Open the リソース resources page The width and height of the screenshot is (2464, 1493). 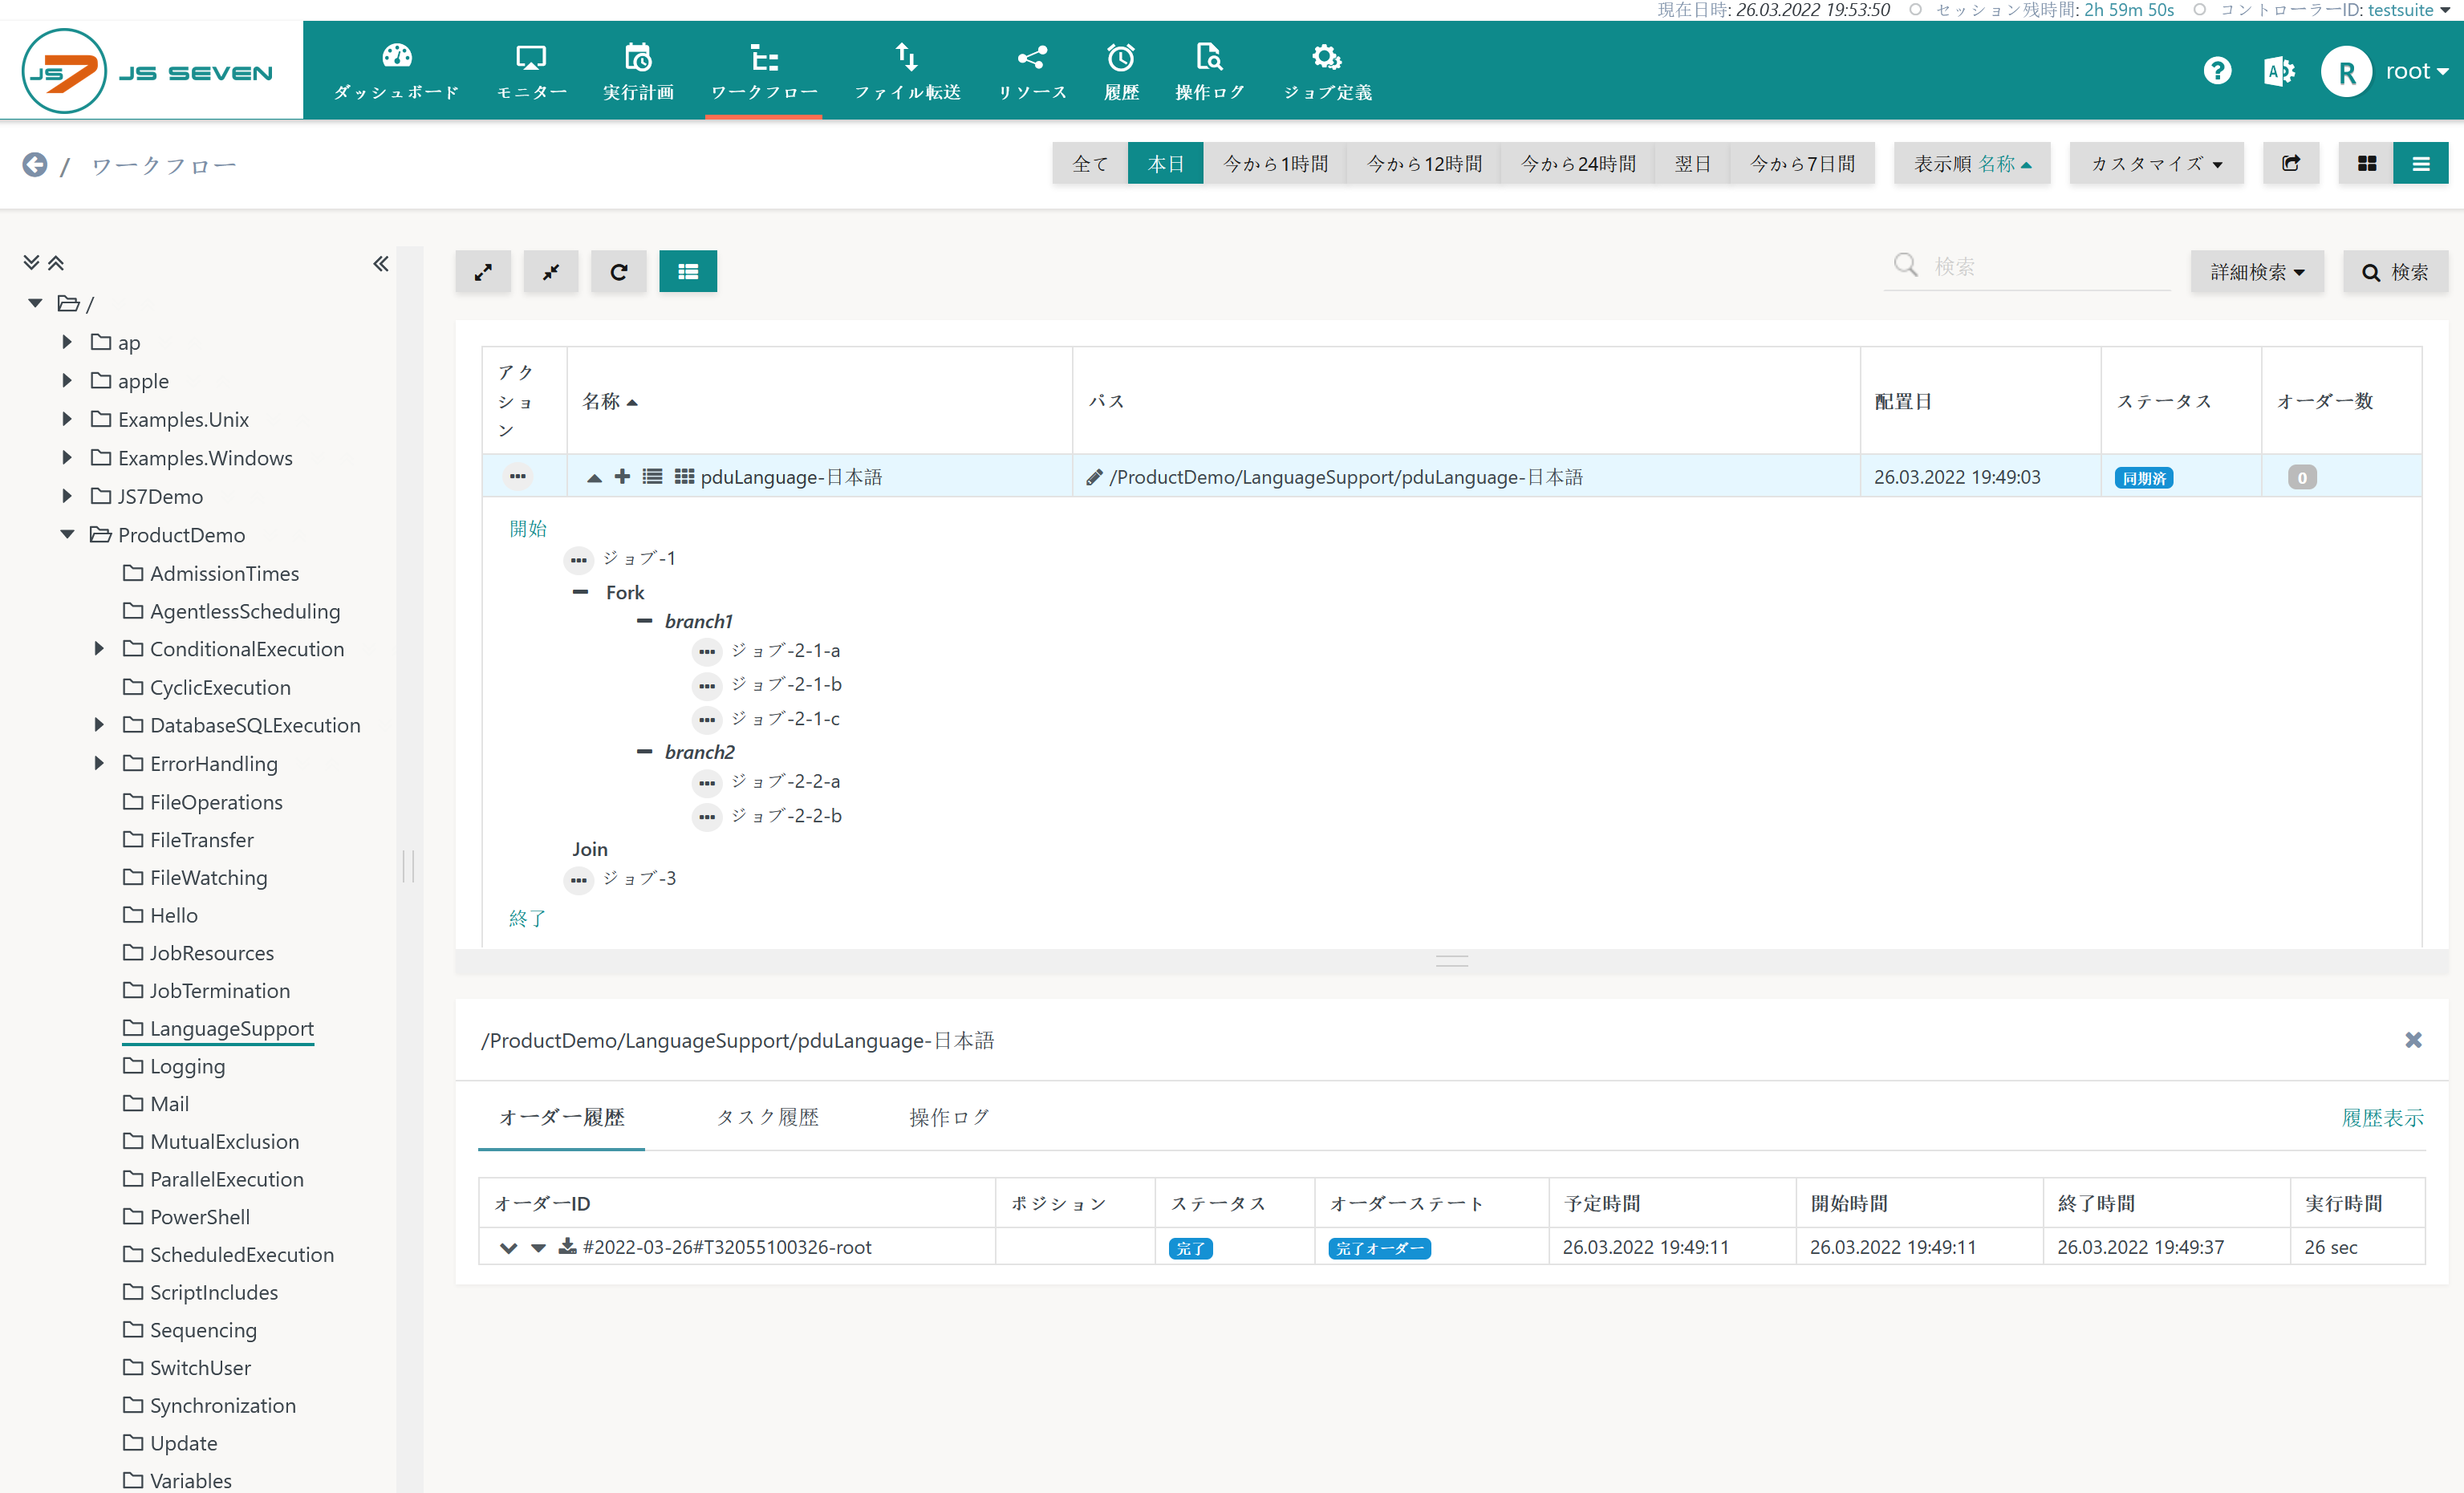(x=1032, y=71)
